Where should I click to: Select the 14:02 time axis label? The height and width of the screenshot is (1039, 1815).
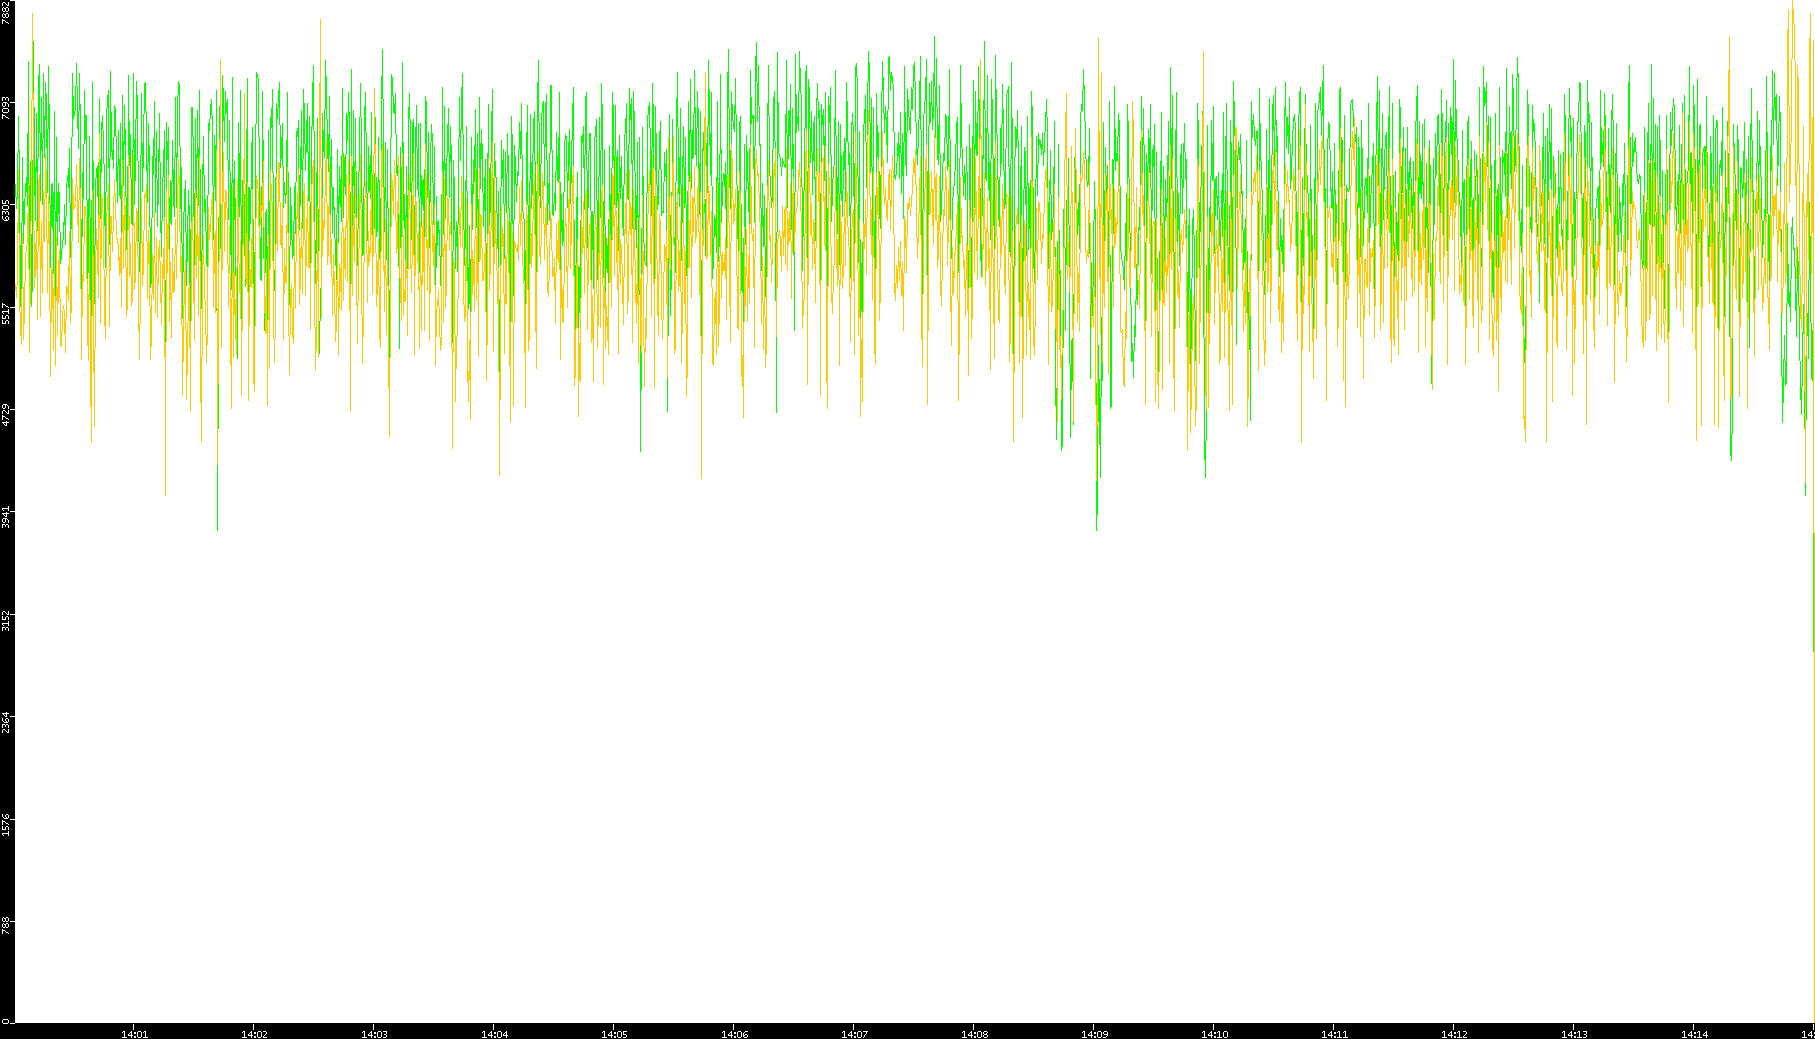pos(254,1034)
